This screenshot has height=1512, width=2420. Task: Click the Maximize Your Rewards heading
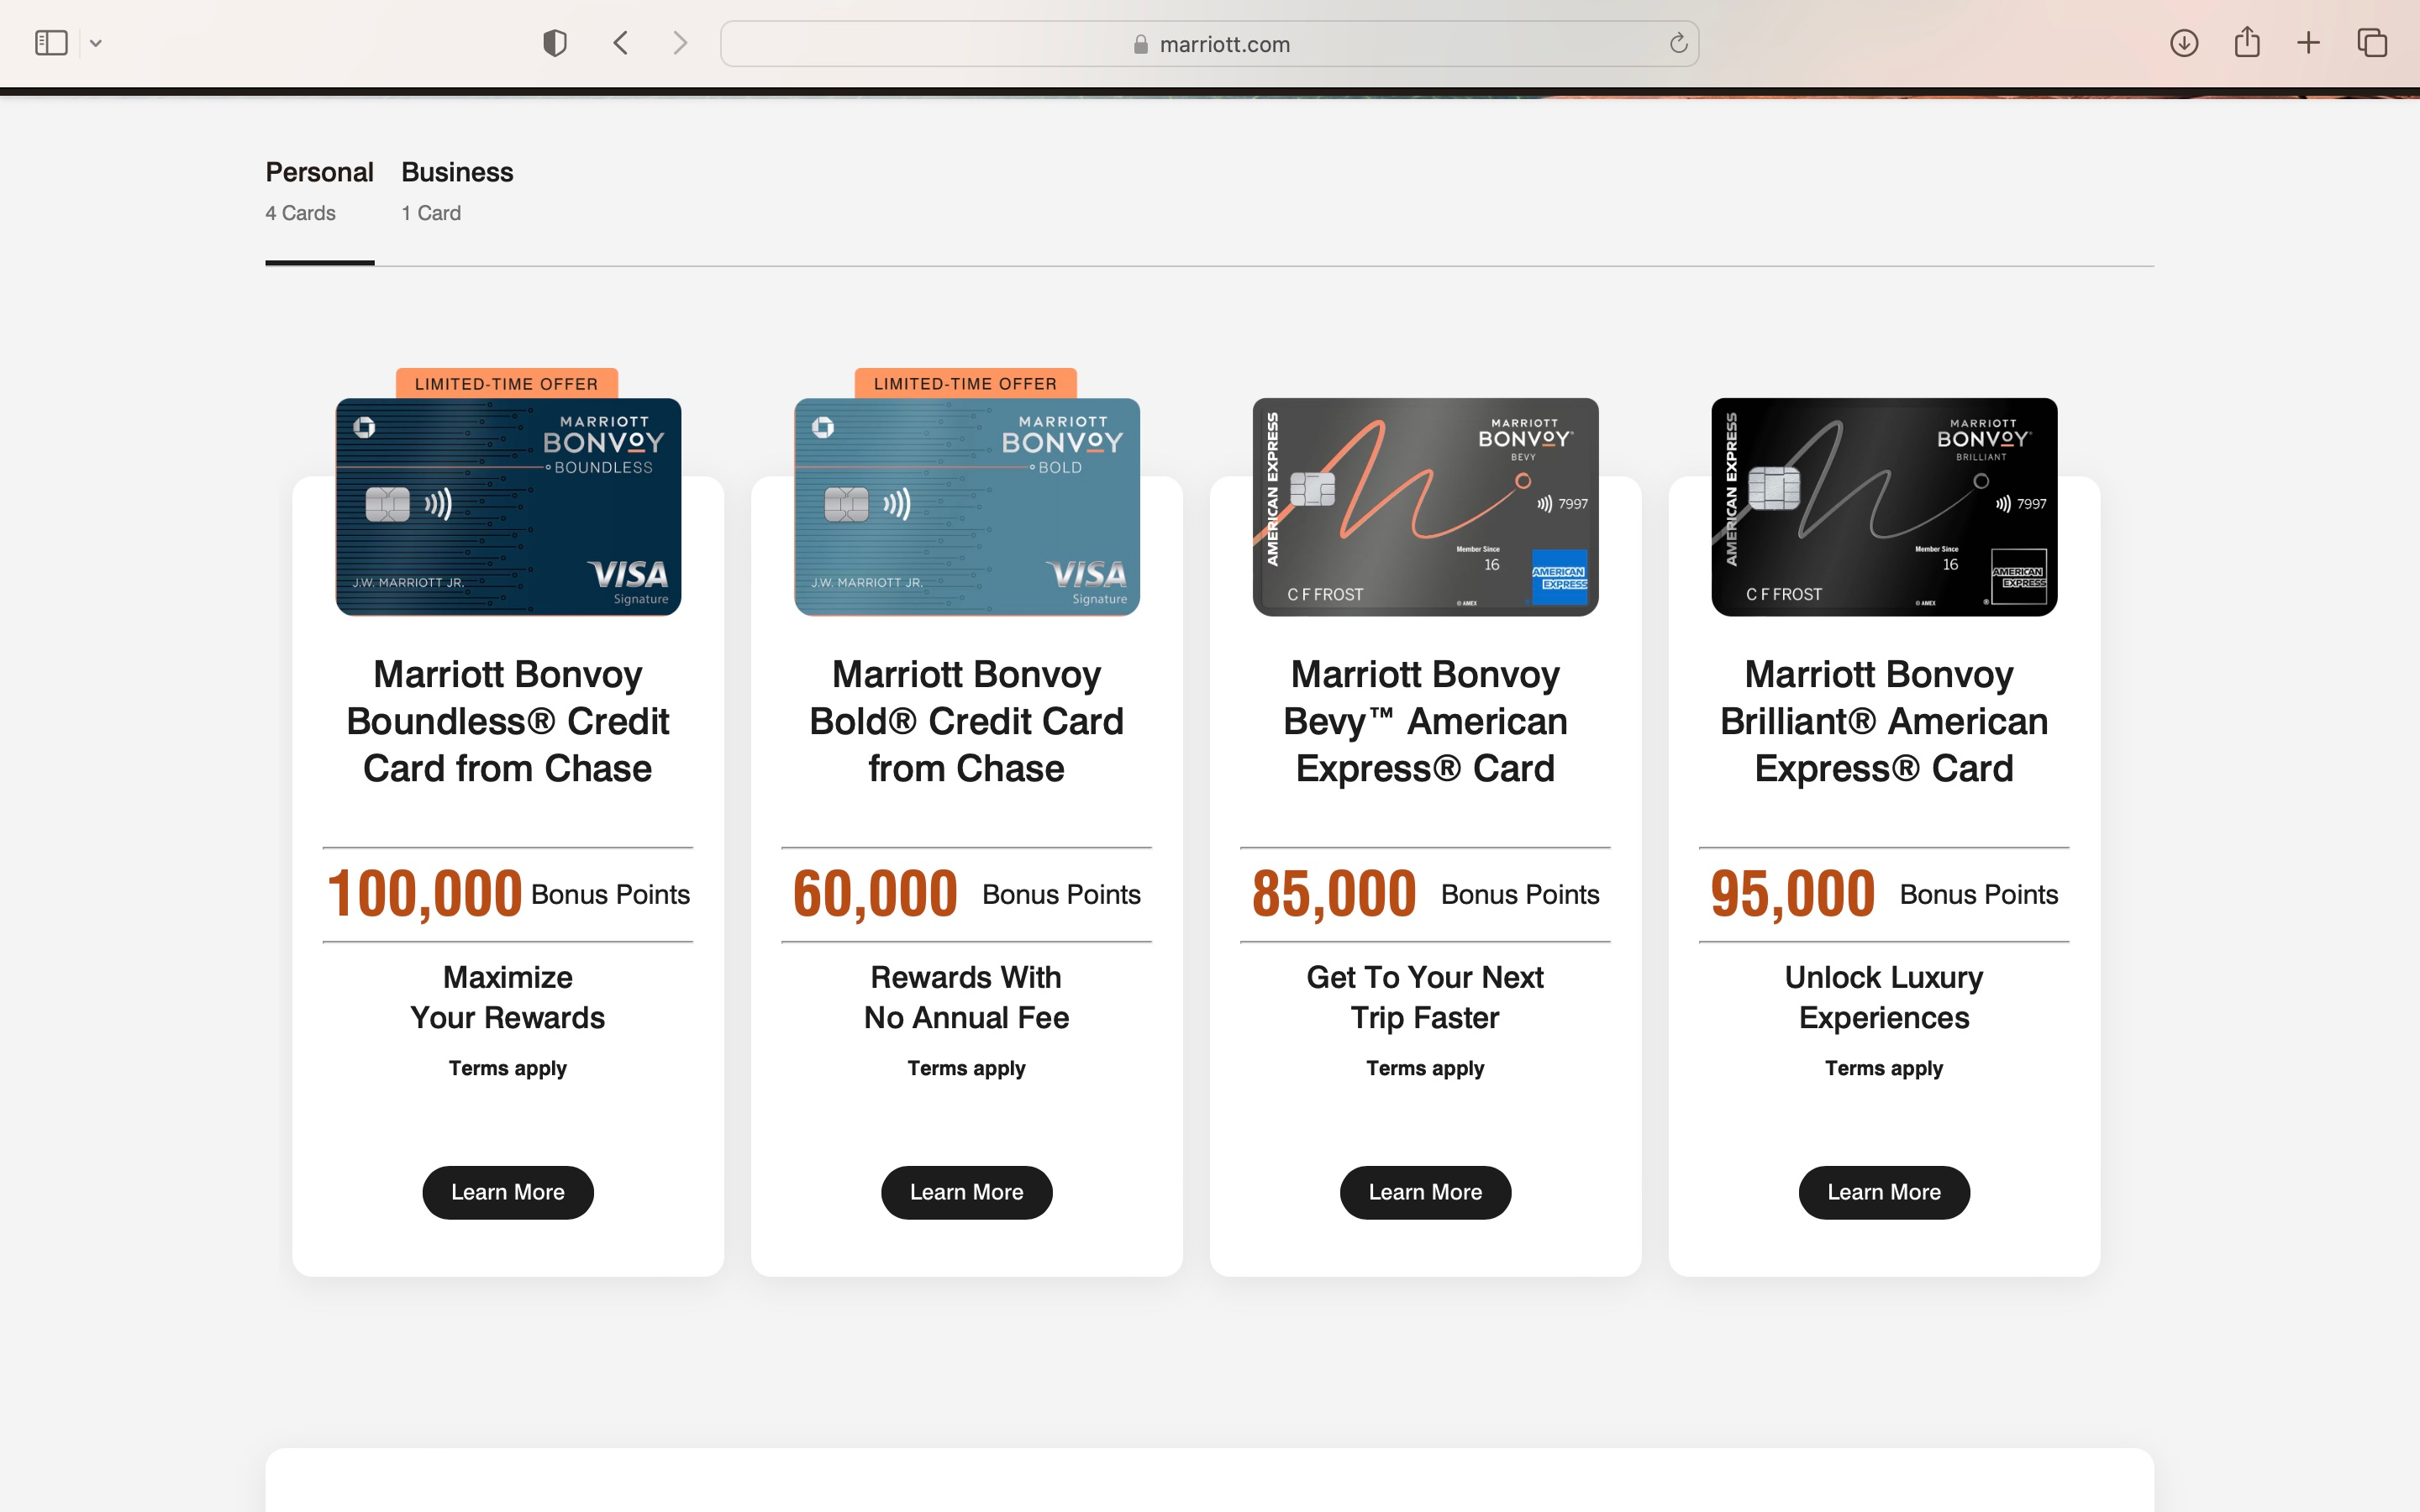pyautogui.click(x=508, y=997)
